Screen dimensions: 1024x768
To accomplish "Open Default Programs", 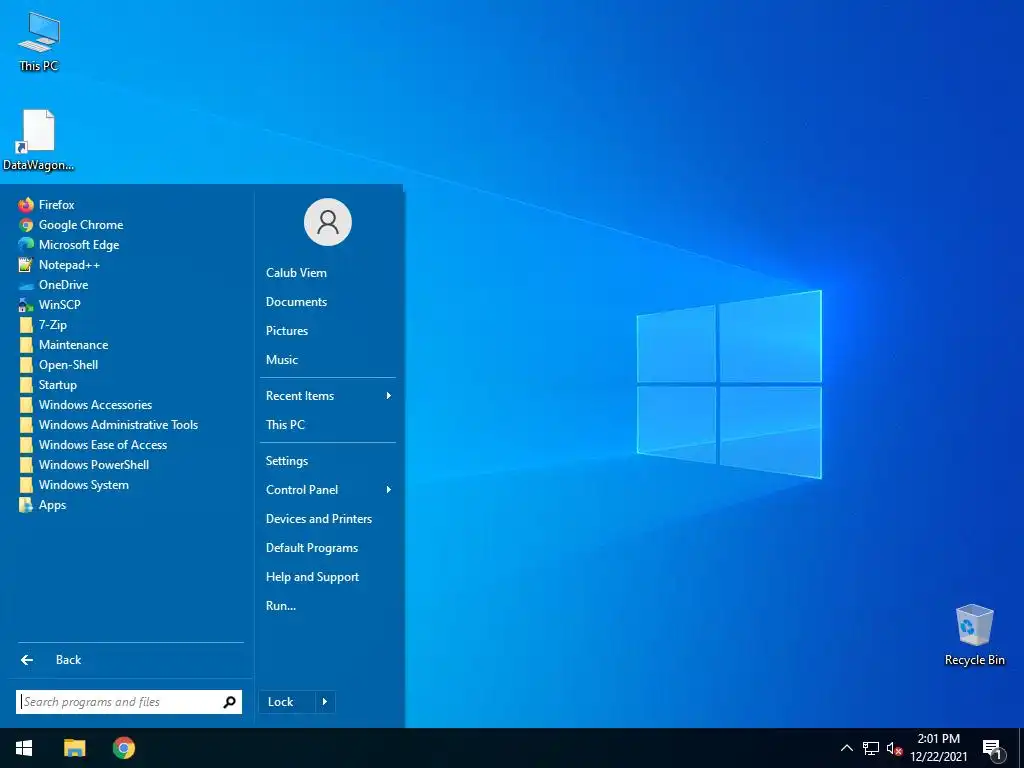I will pyautogui.click(x=312, y=548).
